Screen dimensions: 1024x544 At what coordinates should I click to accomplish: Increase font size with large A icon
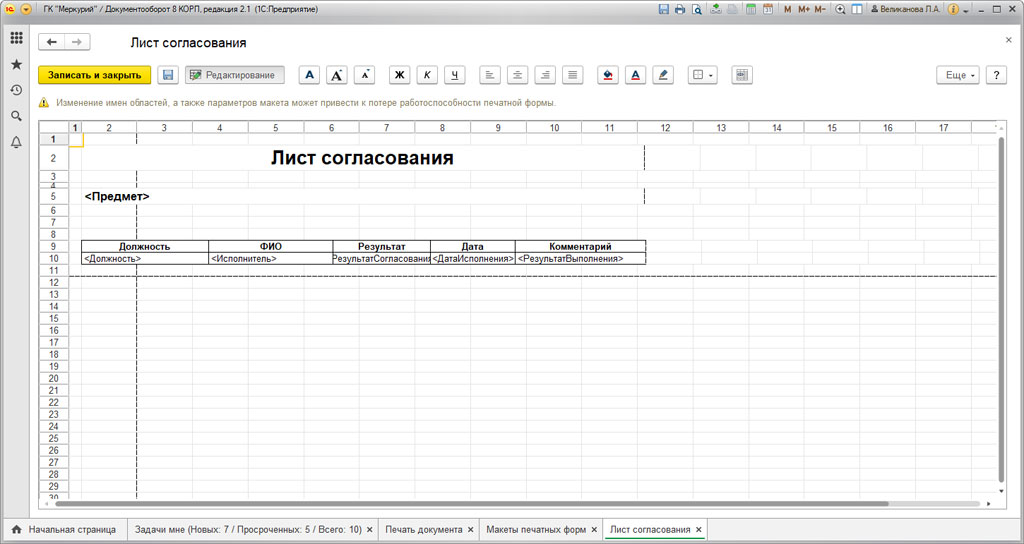point(336,75)
